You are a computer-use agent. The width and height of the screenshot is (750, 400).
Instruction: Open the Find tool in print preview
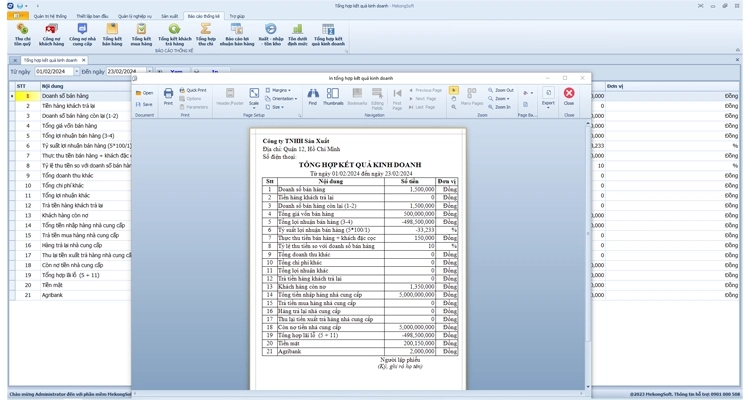point(312,96)
